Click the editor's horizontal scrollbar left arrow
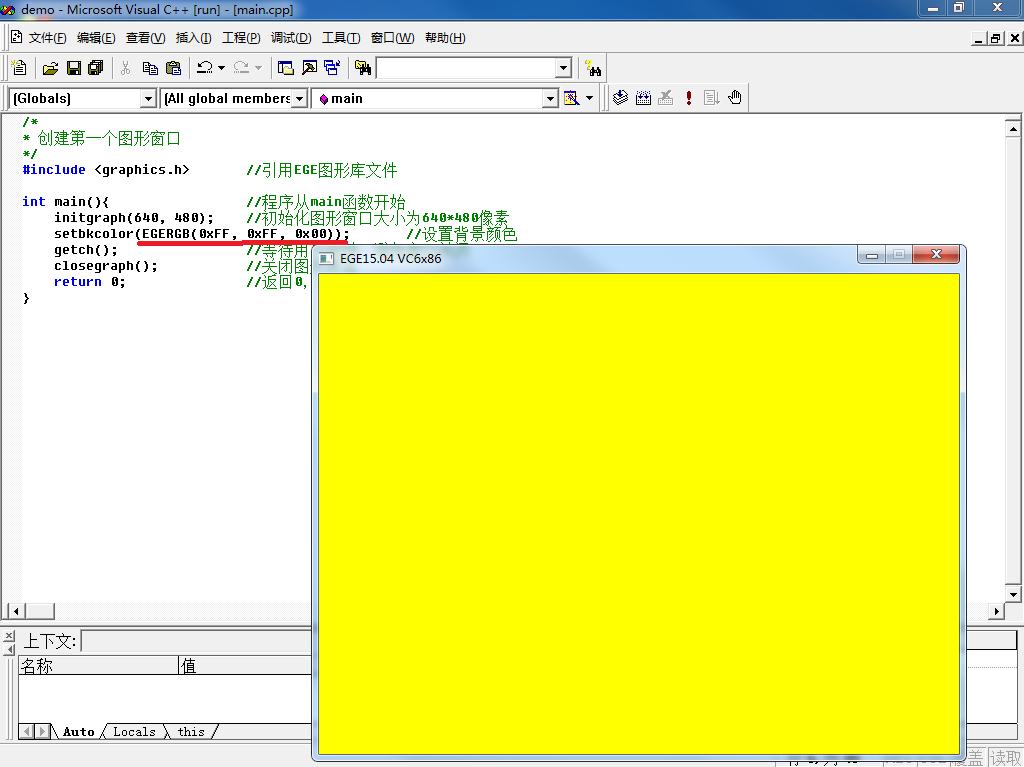The width and height of the screenshot is (1024, 767). click(14, 611)
